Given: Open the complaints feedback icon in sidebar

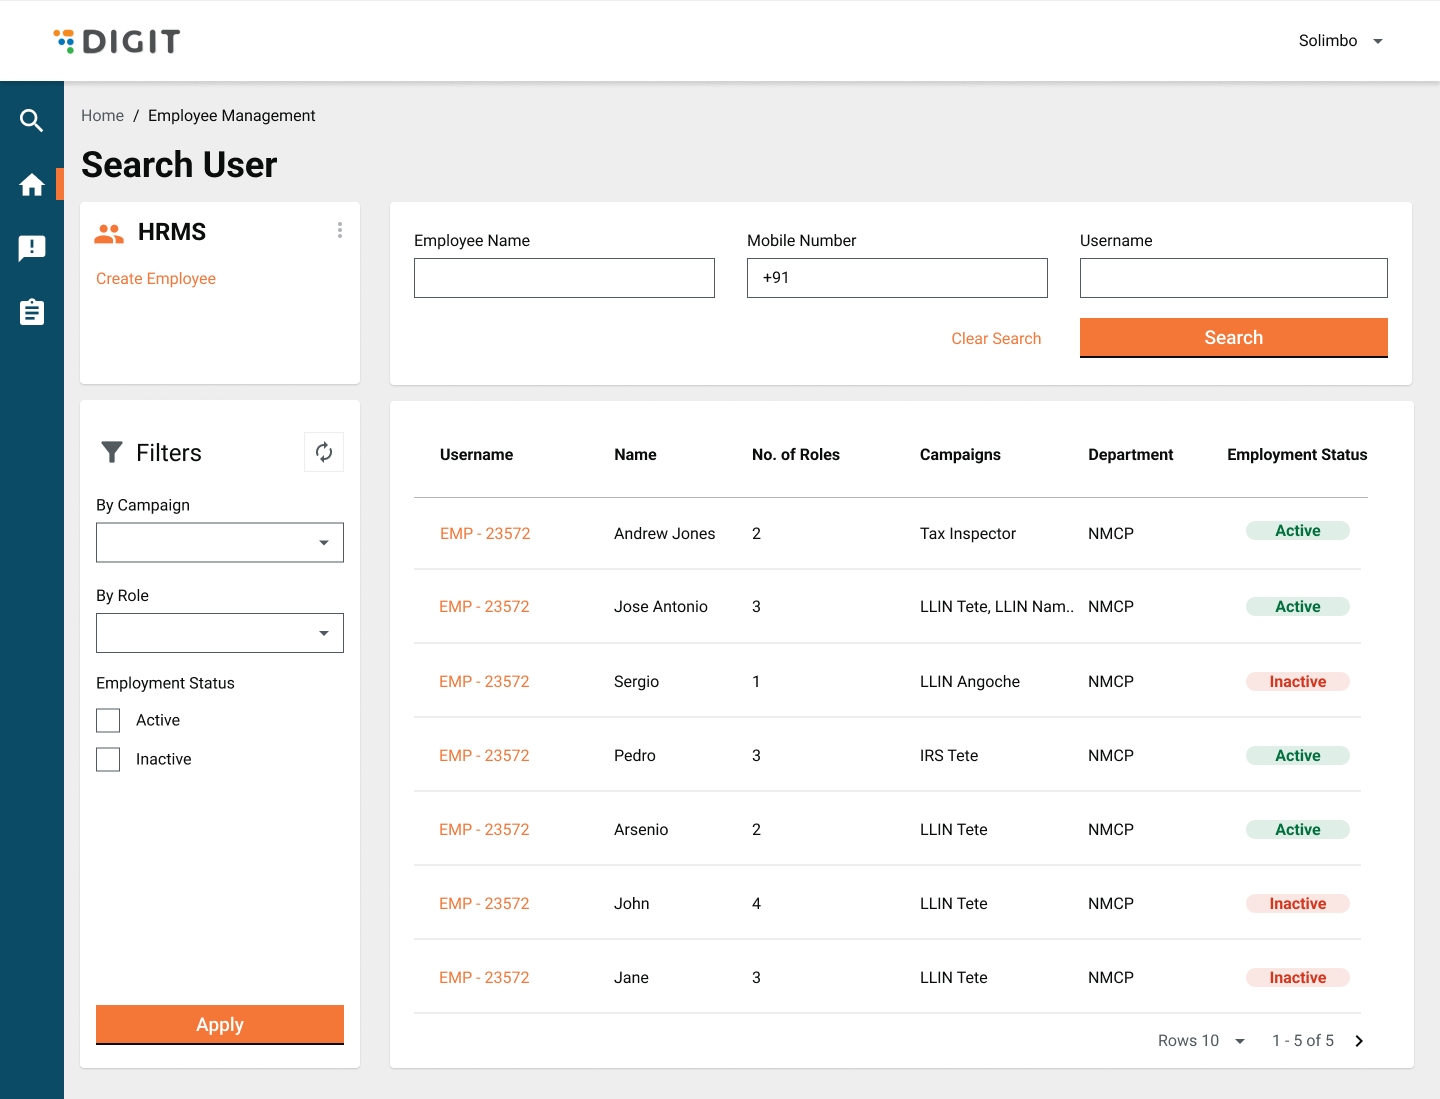Looking at the screenshot, I should coord(31,248).
